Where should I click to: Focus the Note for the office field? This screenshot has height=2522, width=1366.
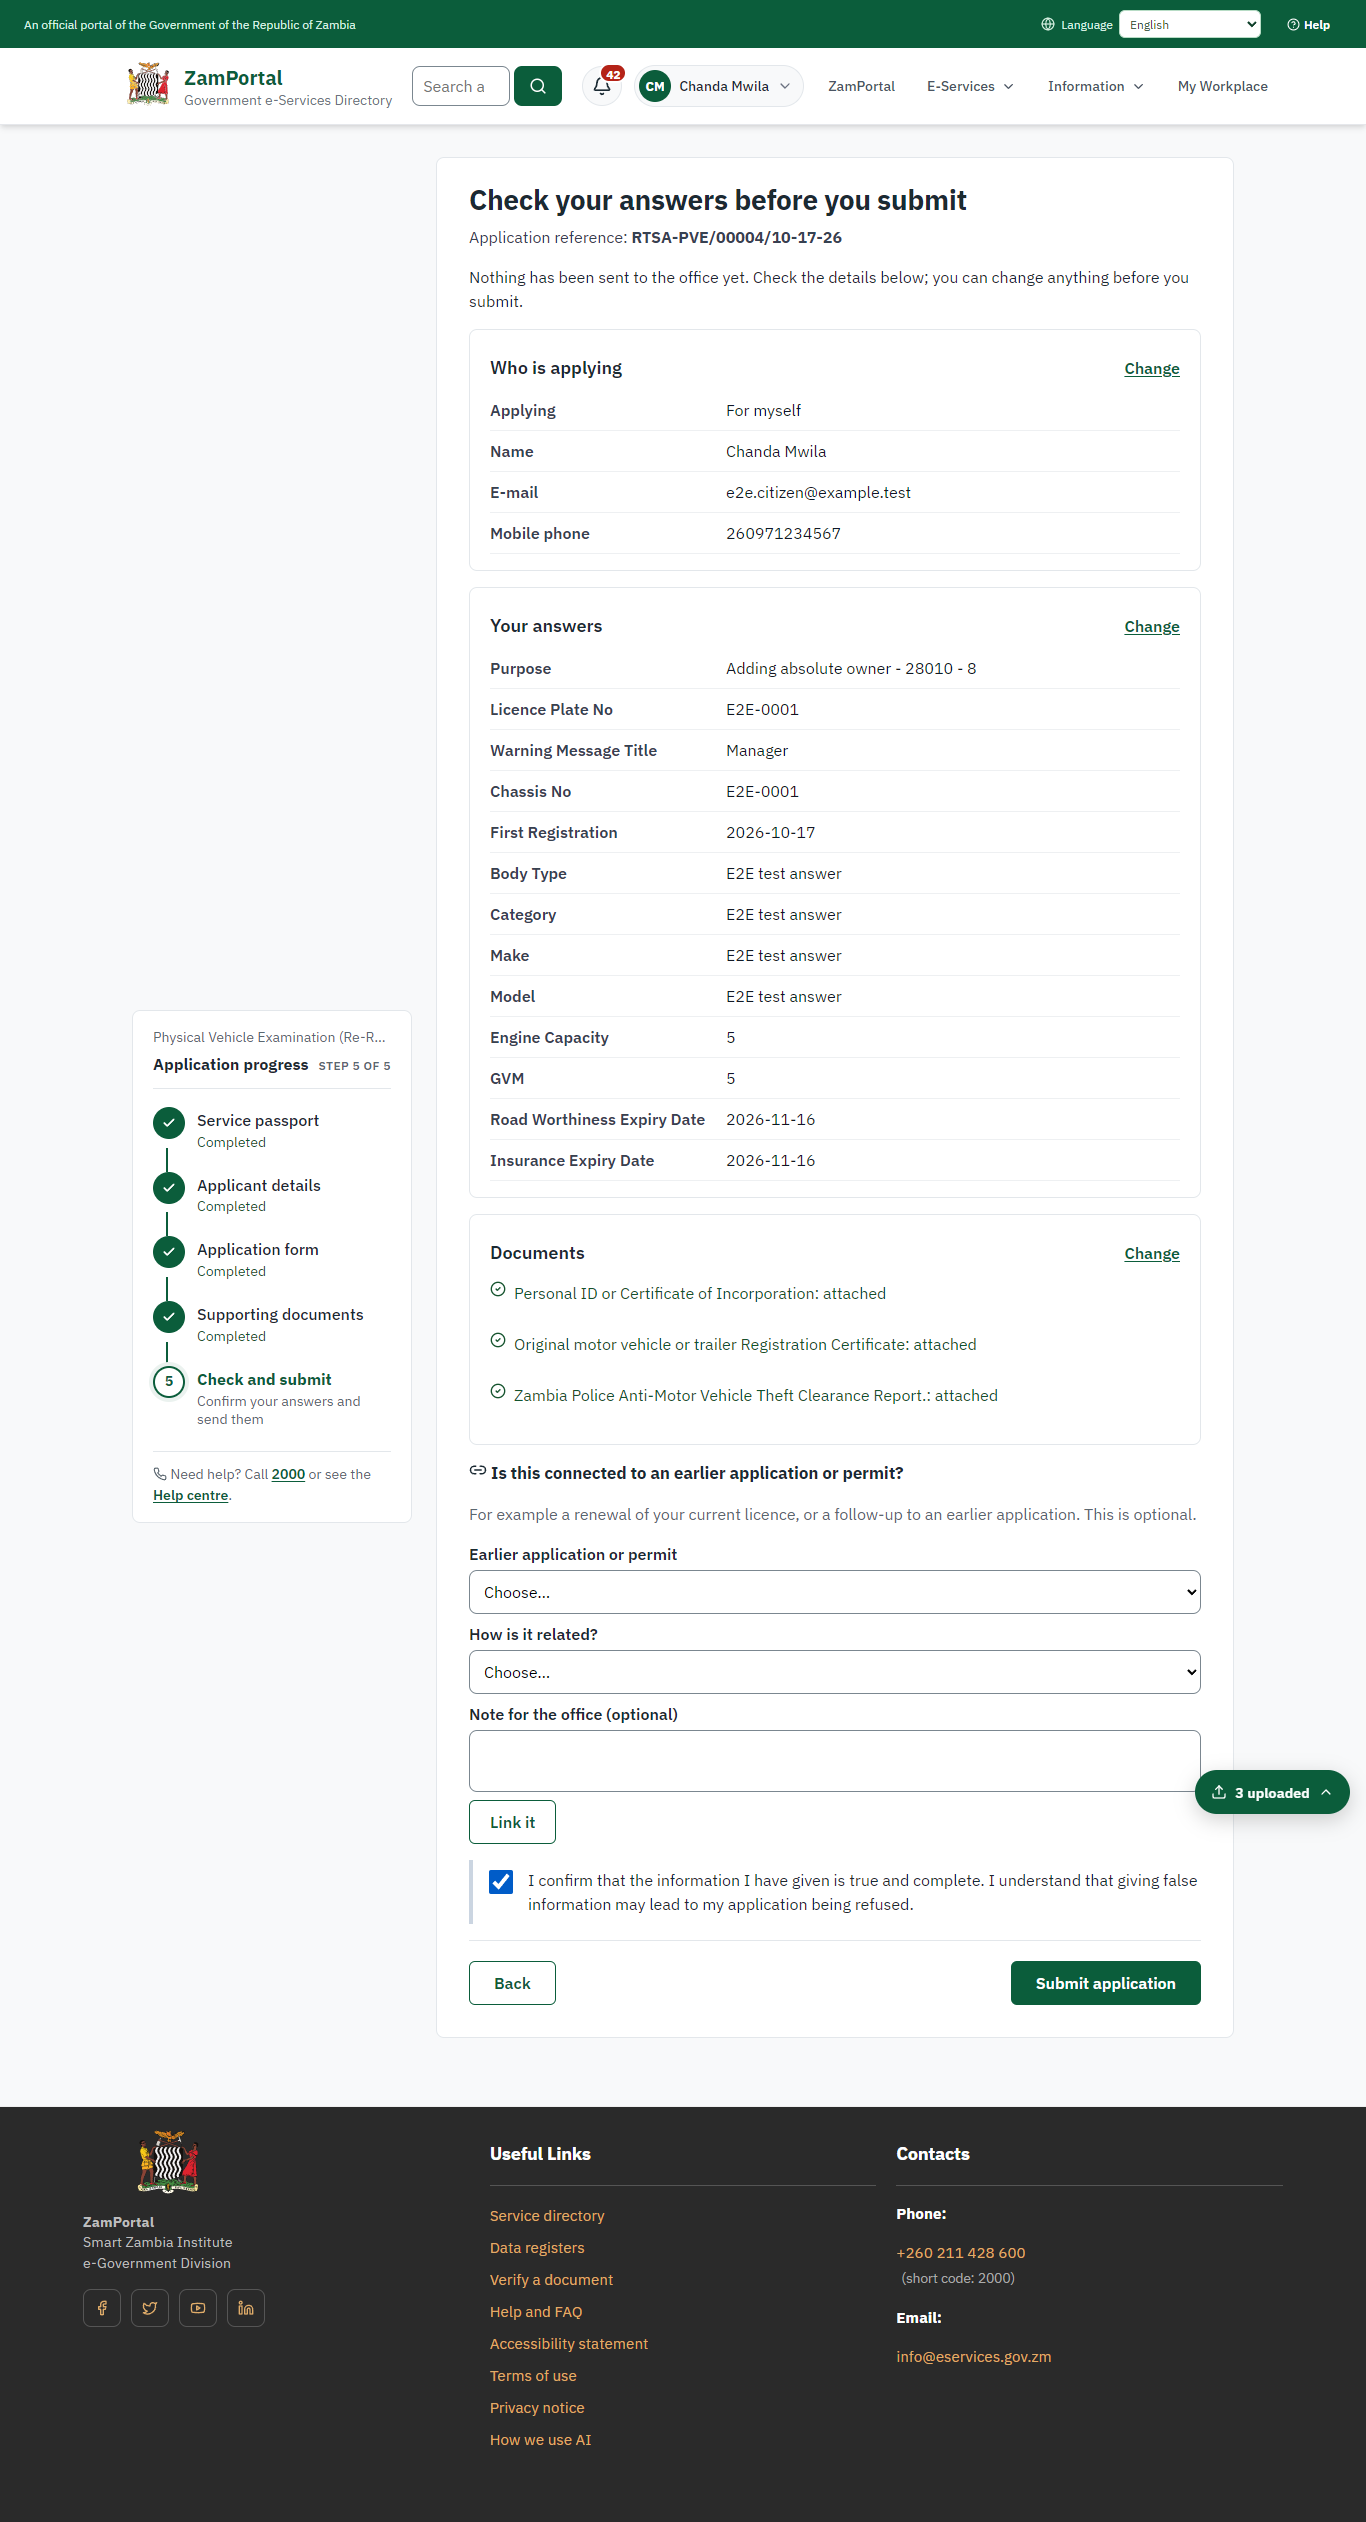(x=835, y=1761)
